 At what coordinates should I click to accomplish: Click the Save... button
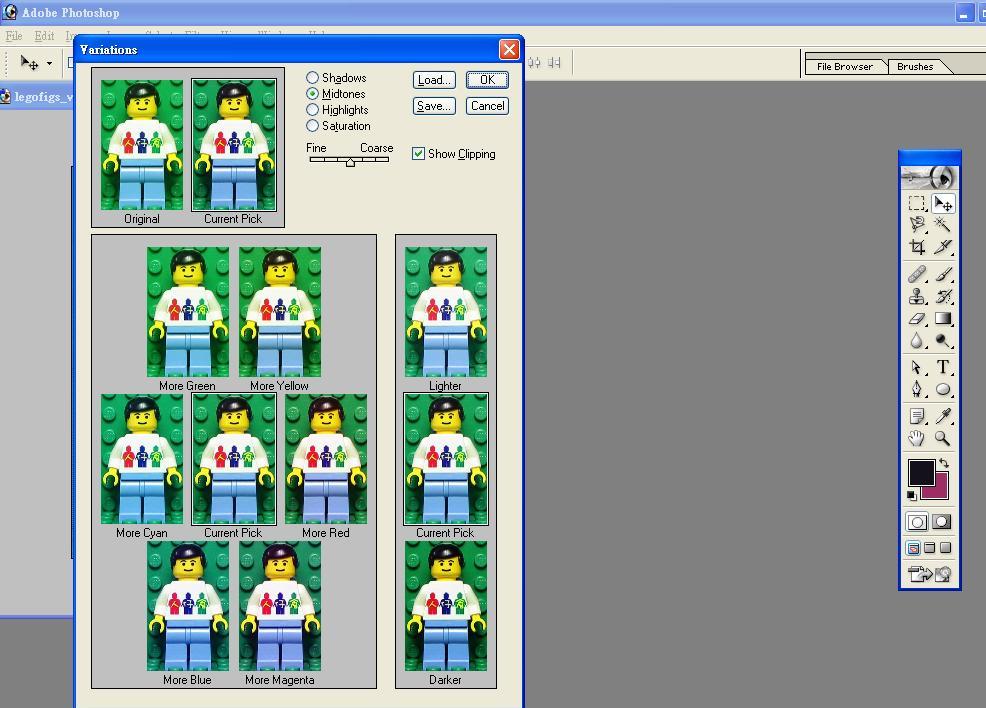tap(434, 106)
